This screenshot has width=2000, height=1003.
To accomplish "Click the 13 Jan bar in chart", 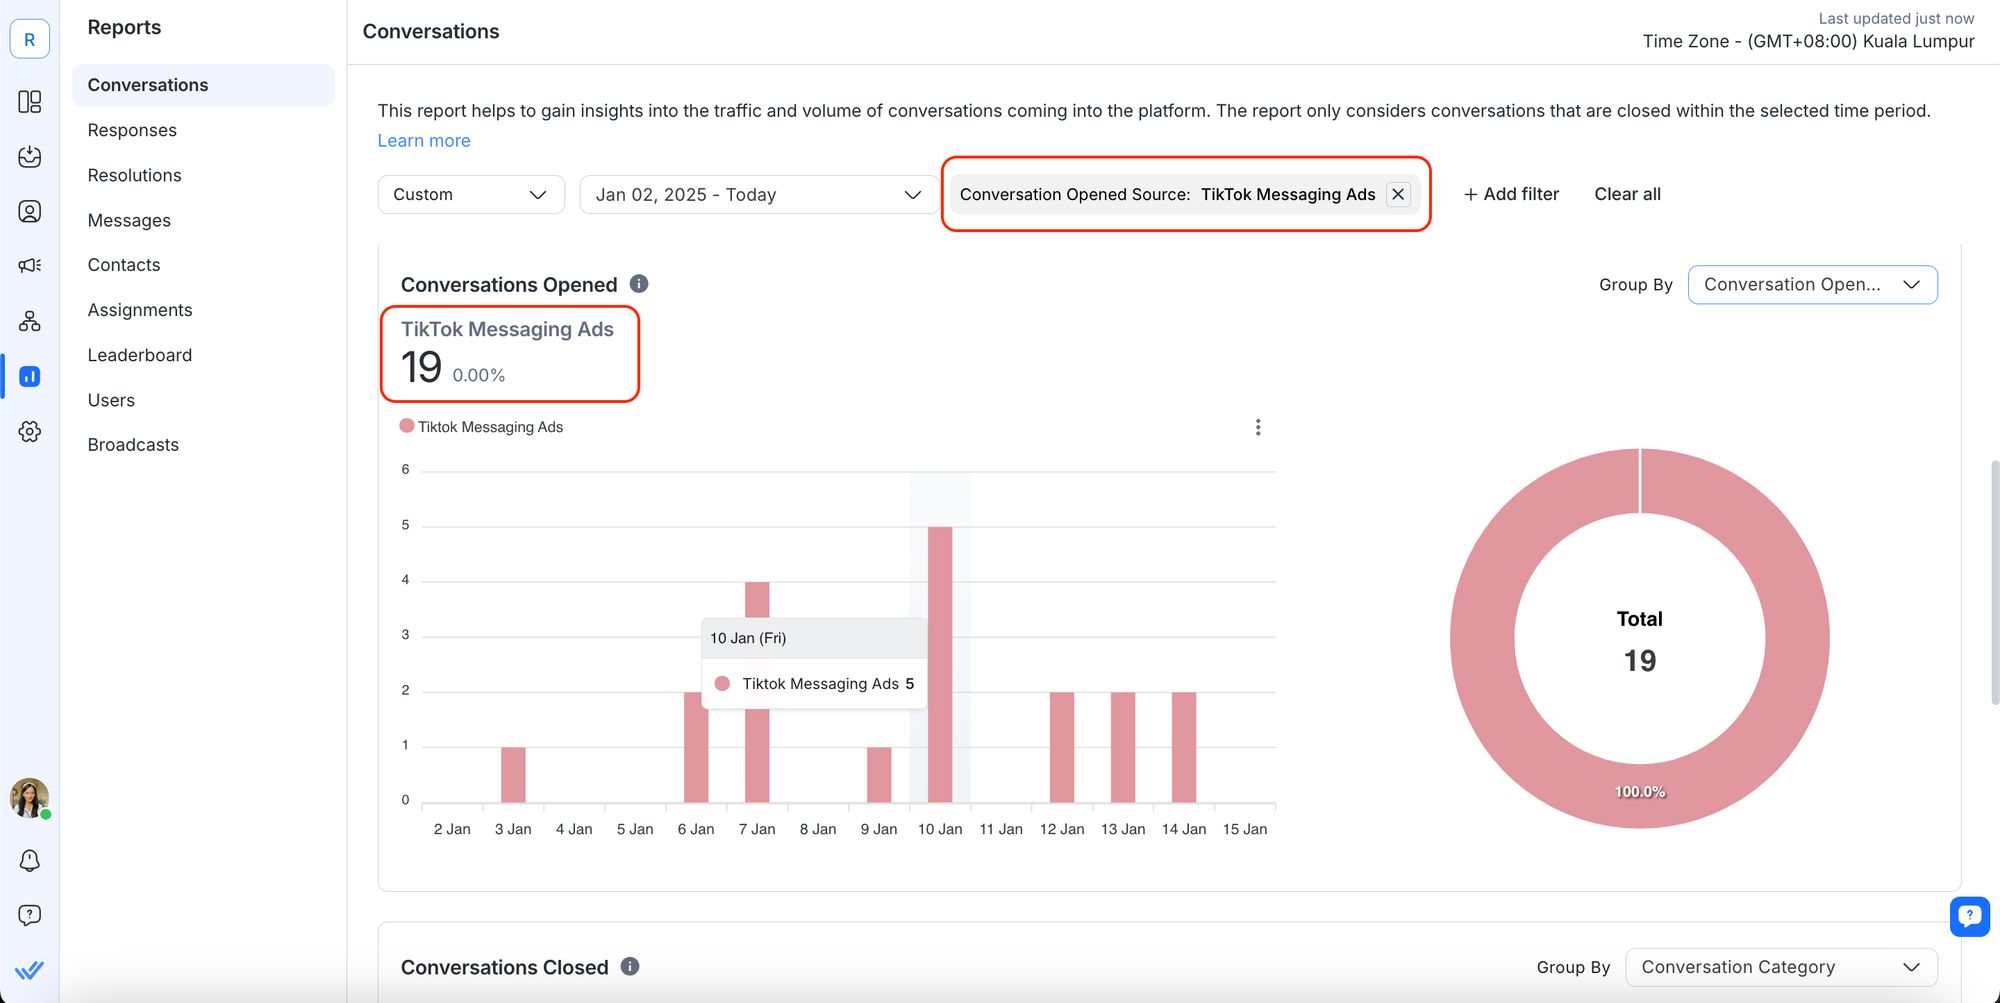I will coord(1123,747).
